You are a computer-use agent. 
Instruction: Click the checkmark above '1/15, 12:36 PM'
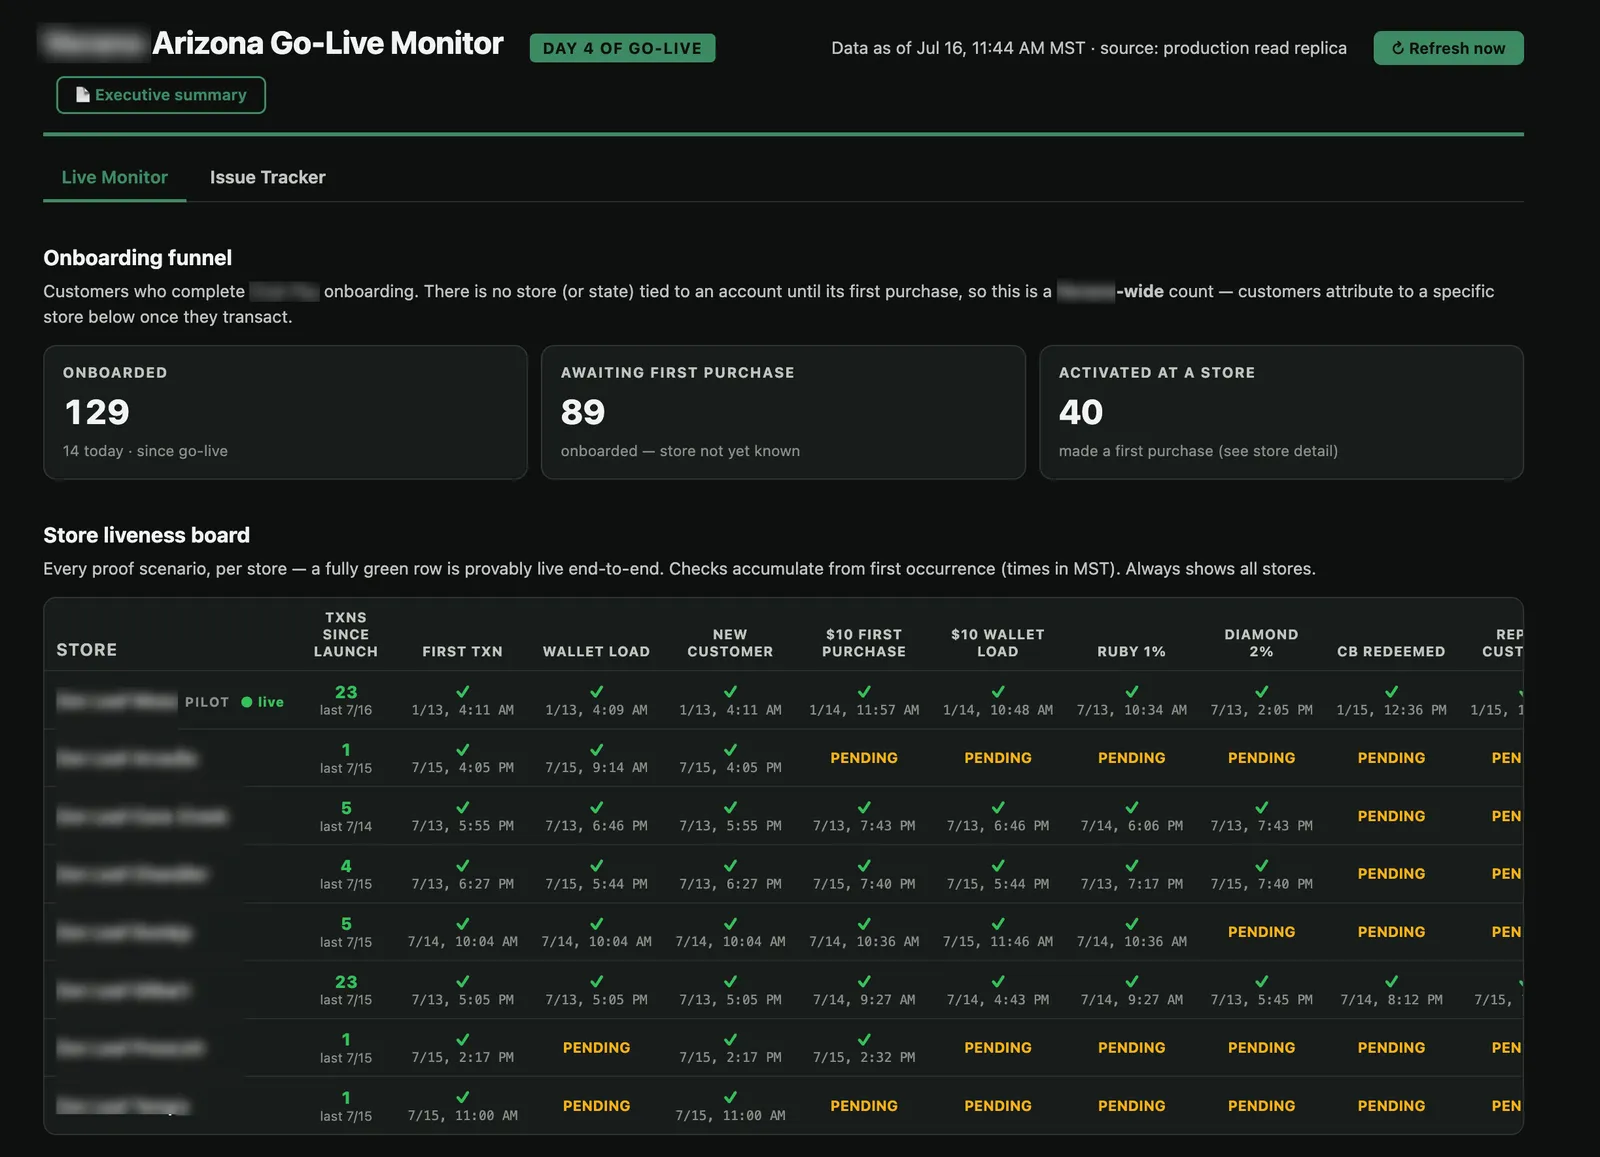point(1391,691)
